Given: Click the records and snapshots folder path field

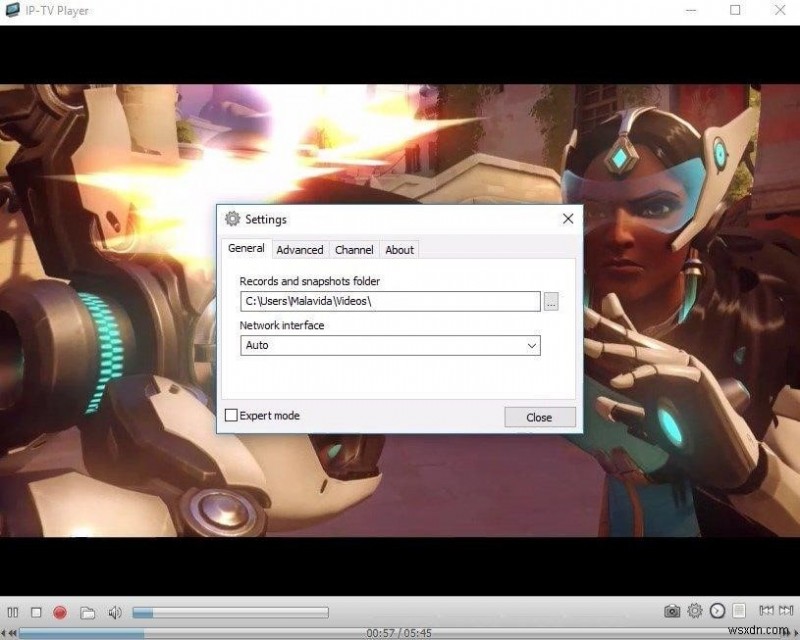Looking at the screenshot, I should click(390, 301).
